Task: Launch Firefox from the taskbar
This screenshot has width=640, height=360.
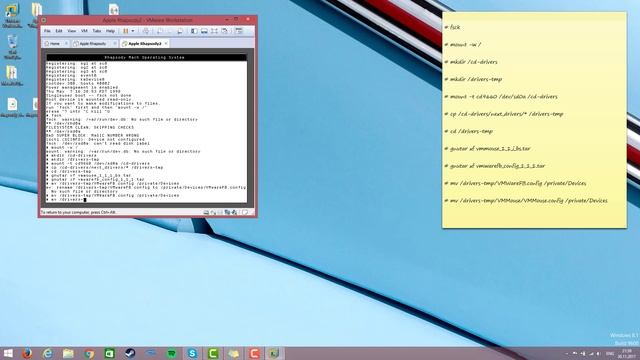Action: click(x=27, y=353)
